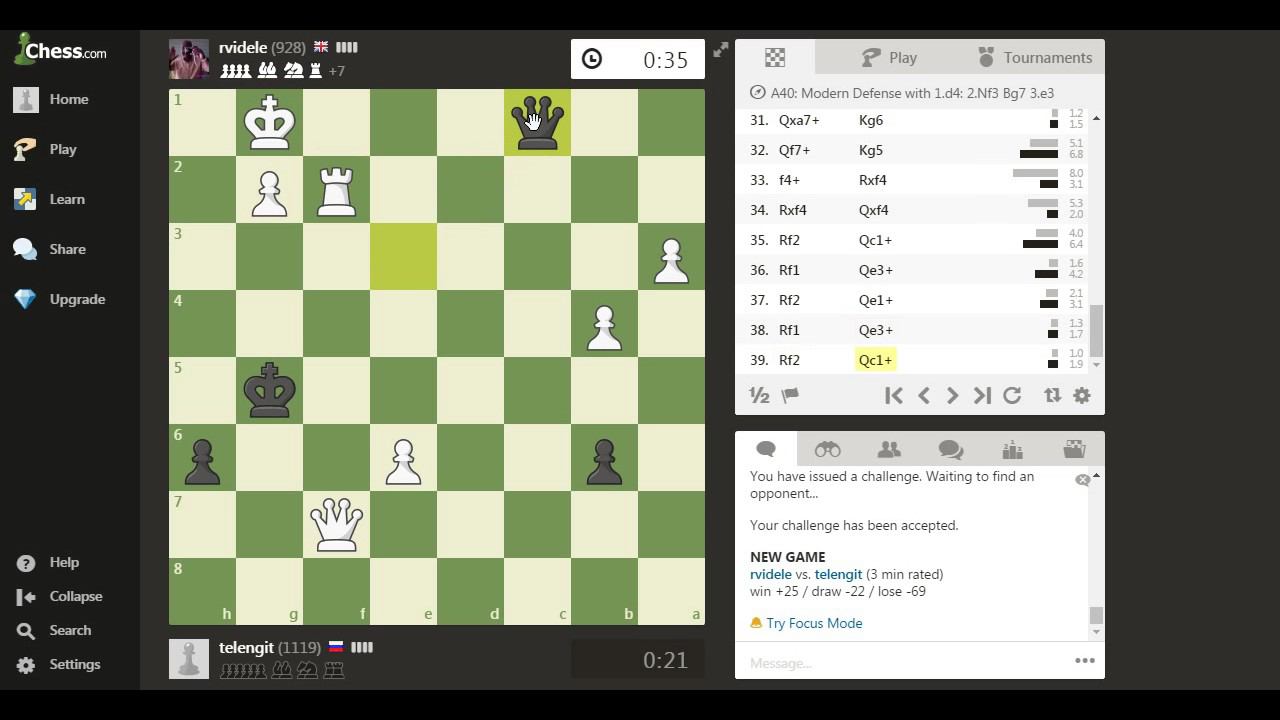The width and height of the screenshot is (1280, 720).
Task: Open board settings gear in move panel
Action: point(1082,396)
